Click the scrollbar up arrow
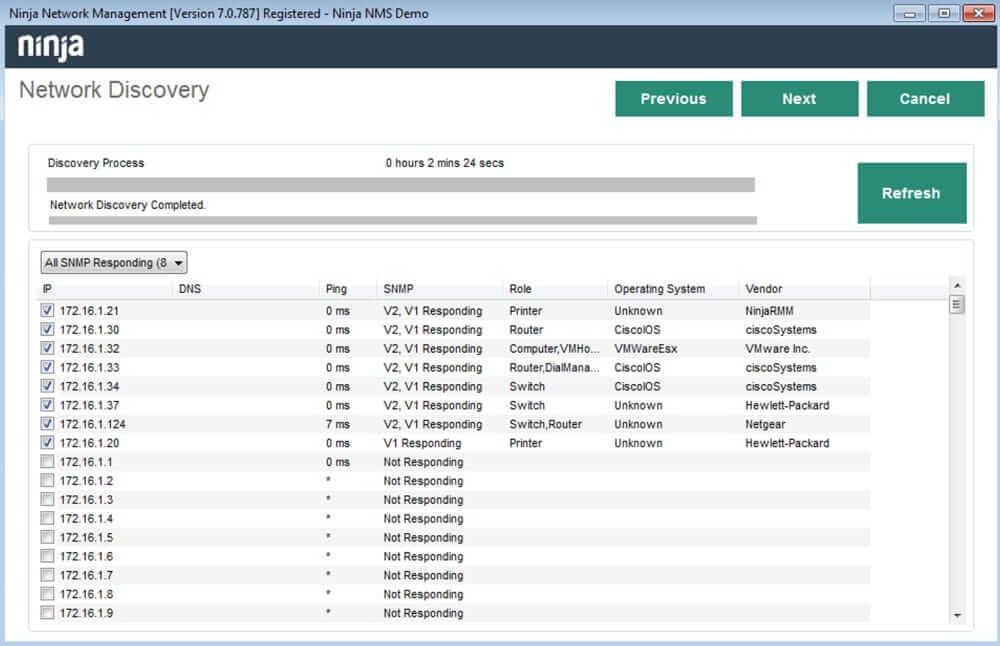 pyautogui.click(x=957, y=285)
